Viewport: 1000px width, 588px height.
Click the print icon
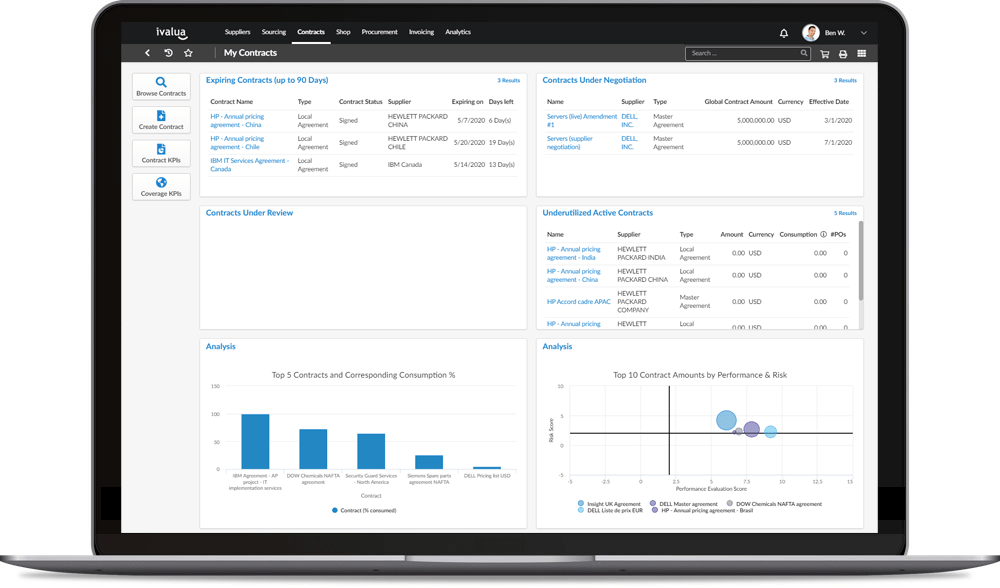pos(843,54)
